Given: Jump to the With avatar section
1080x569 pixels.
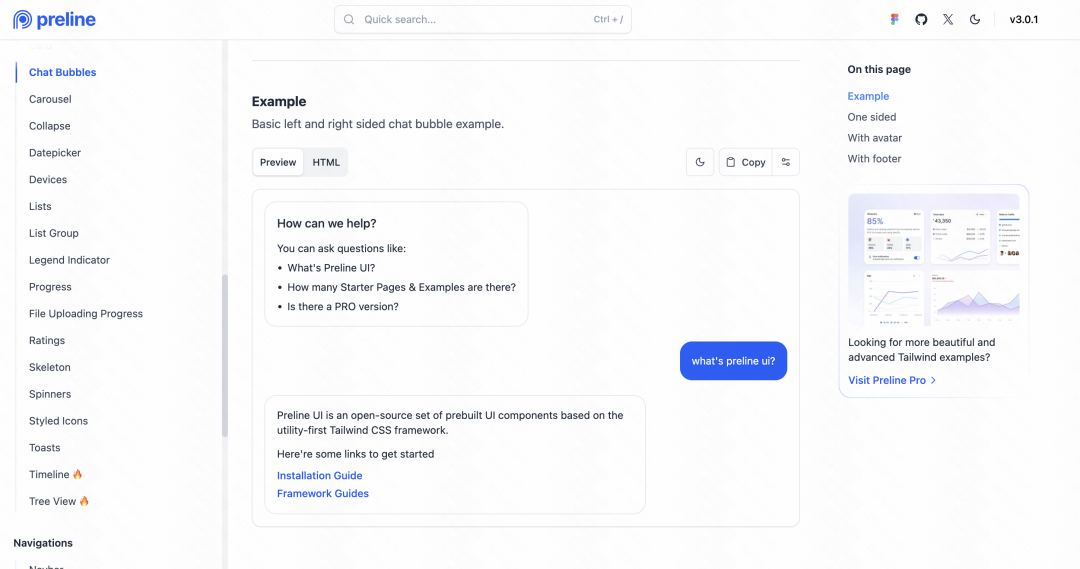Looking at the screenshot, I should 874,138.
